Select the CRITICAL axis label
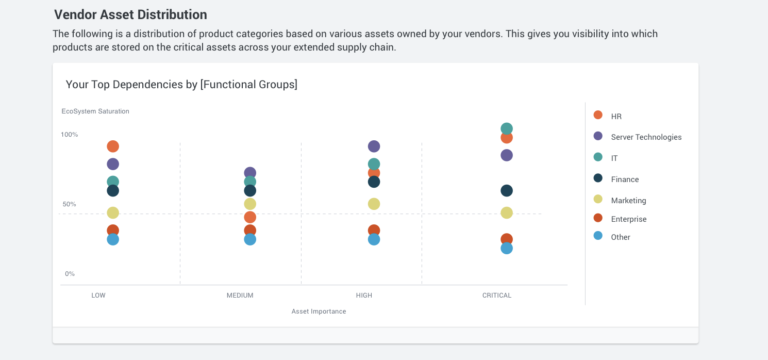 tap(497, 295)
